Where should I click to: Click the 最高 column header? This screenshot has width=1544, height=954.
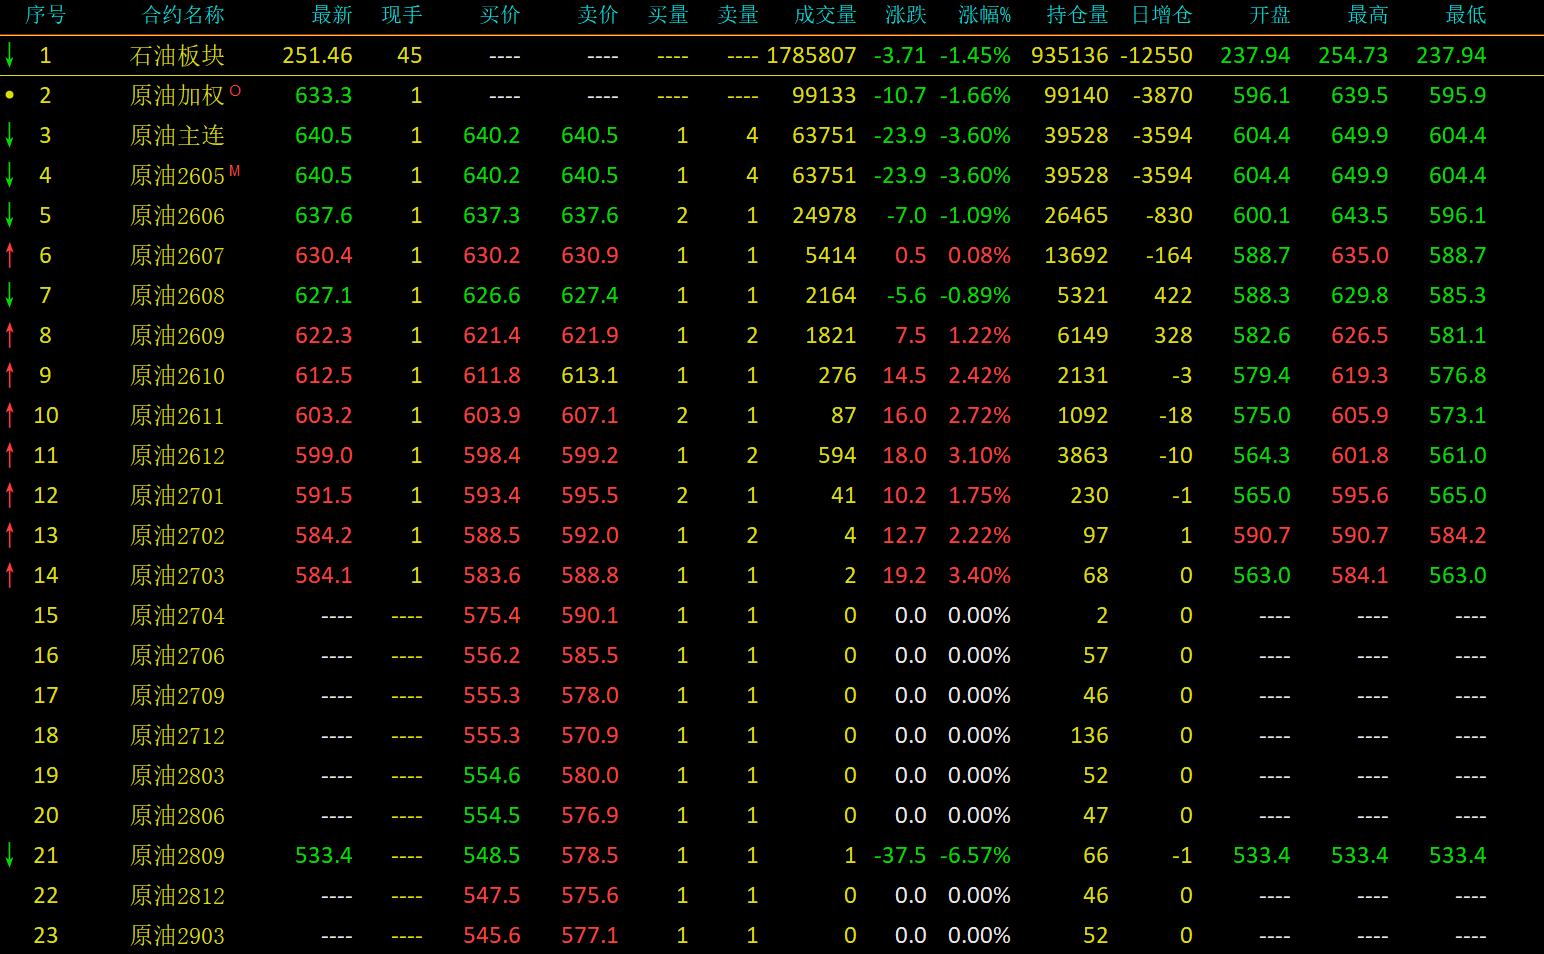coord(1368,15)
